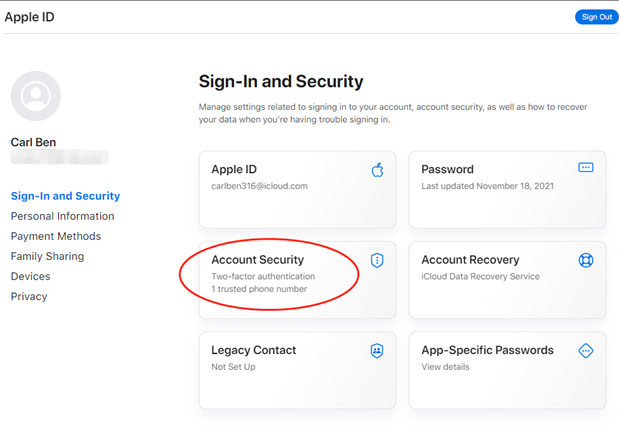Open the Account Security card title
This screenshot has height=425, width=619.
[x=257, y=260]
